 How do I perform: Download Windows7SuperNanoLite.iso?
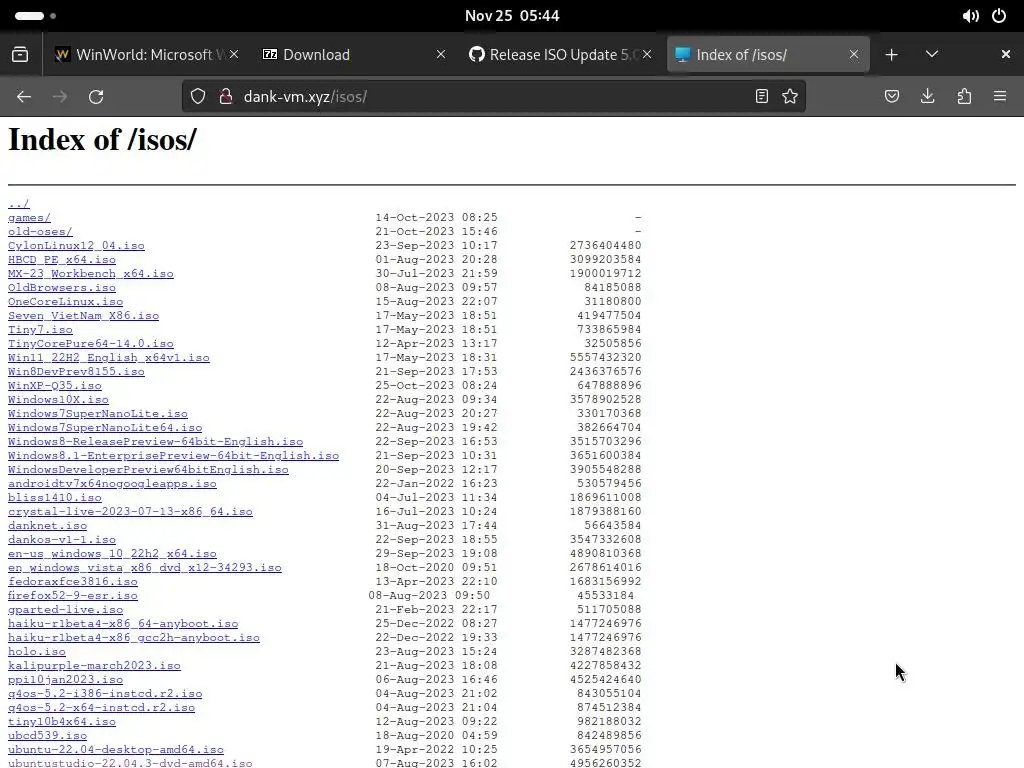point(98,414)
